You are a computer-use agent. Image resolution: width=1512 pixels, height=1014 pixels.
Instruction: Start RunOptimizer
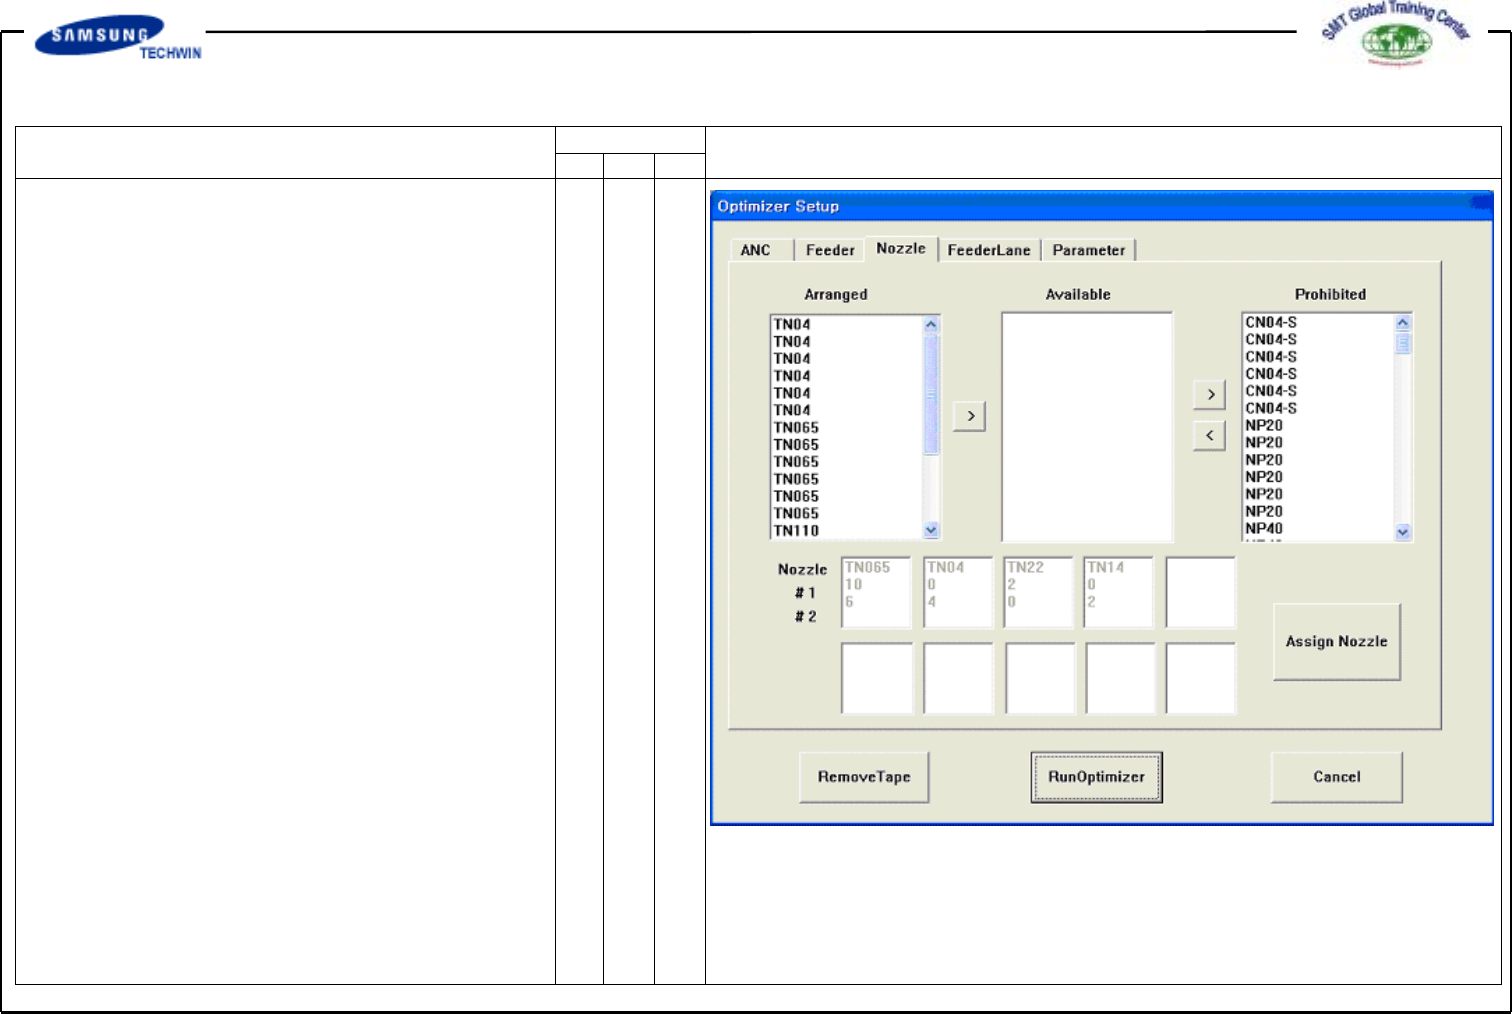pos(1097,777)
